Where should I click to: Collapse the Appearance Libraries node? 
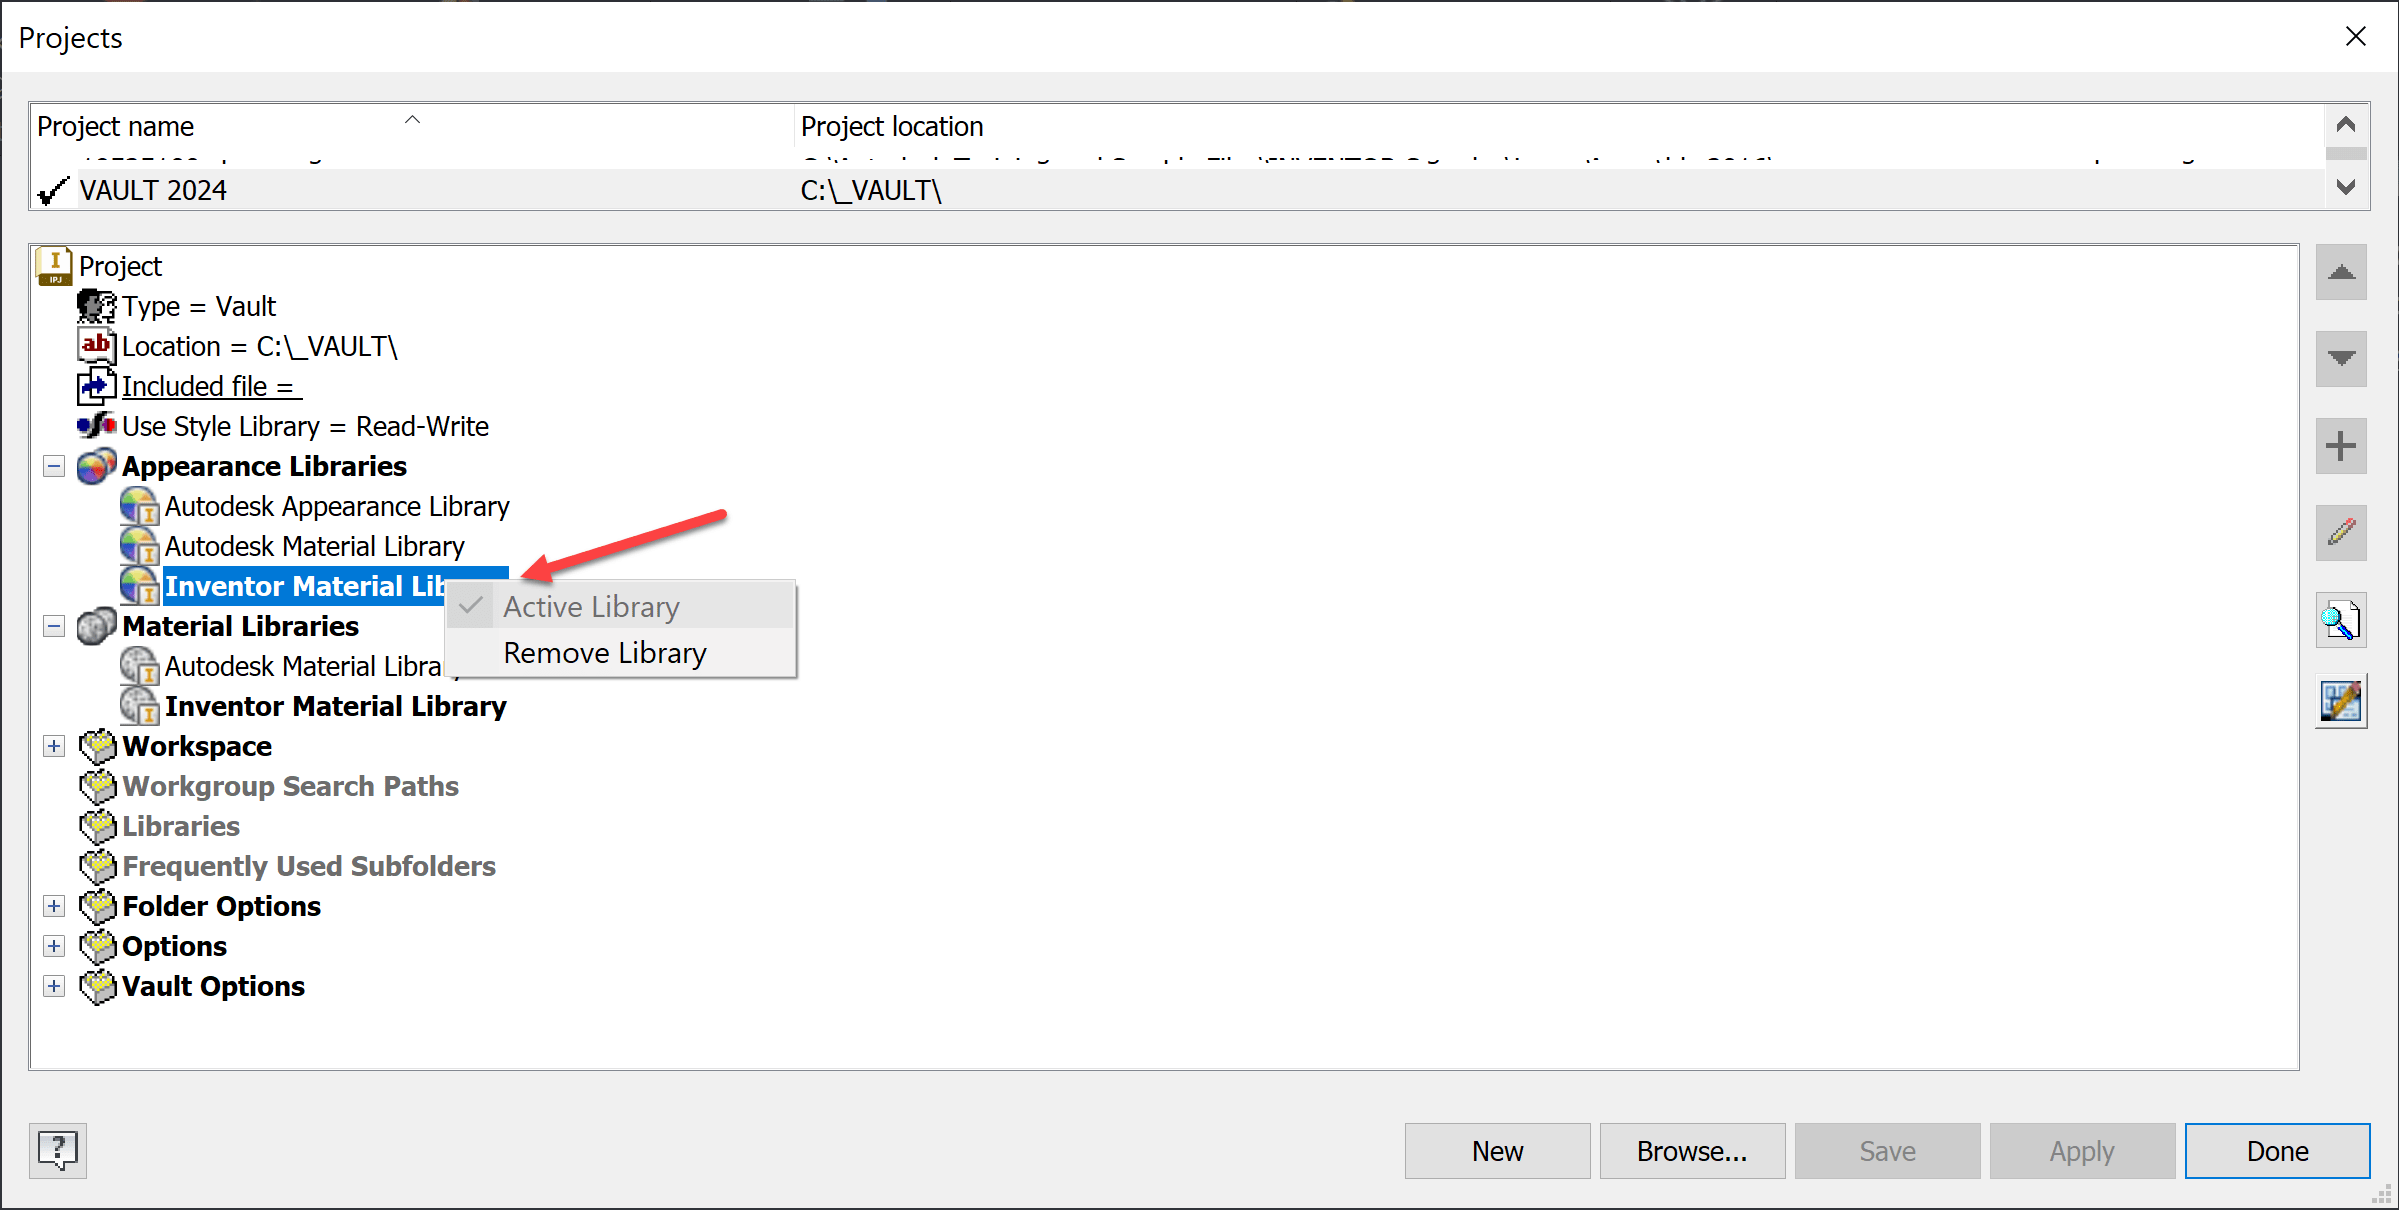[x=54, y=466]
